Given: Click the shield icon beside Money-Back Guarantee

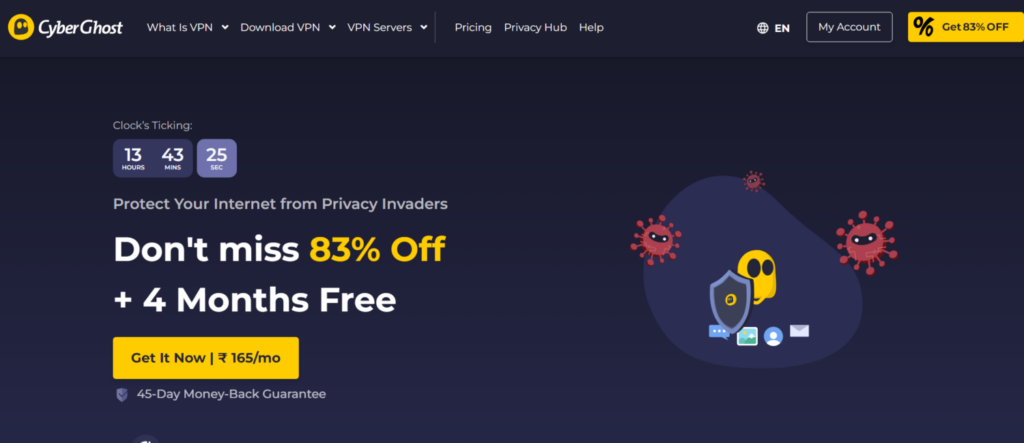Looking at the screenshot, I should (121, 395).
